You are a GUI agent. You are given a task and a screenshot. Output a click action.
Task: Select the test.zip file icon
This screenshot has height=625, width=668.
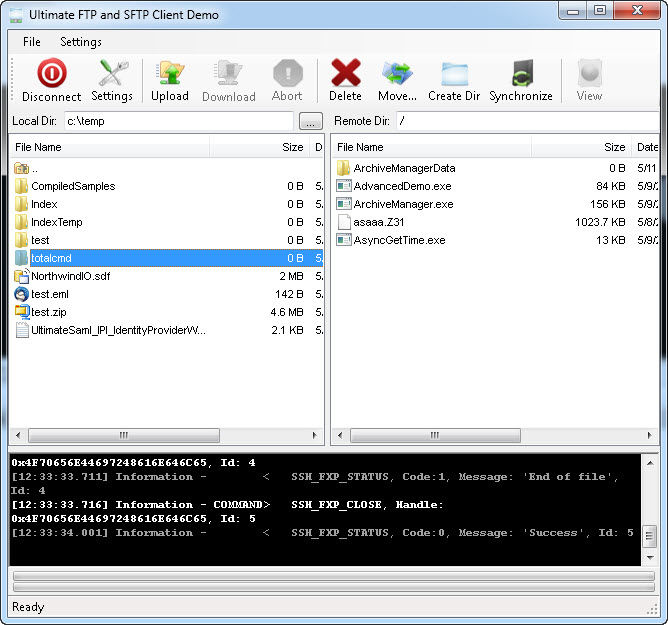point(22,312)
